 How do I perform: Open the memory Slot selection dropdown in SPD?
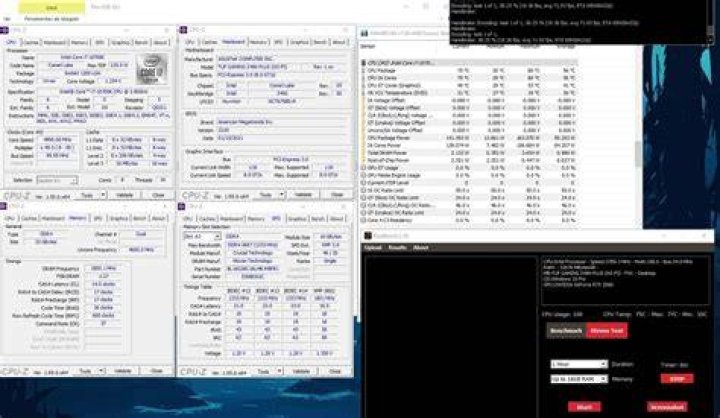click(202, 236)
